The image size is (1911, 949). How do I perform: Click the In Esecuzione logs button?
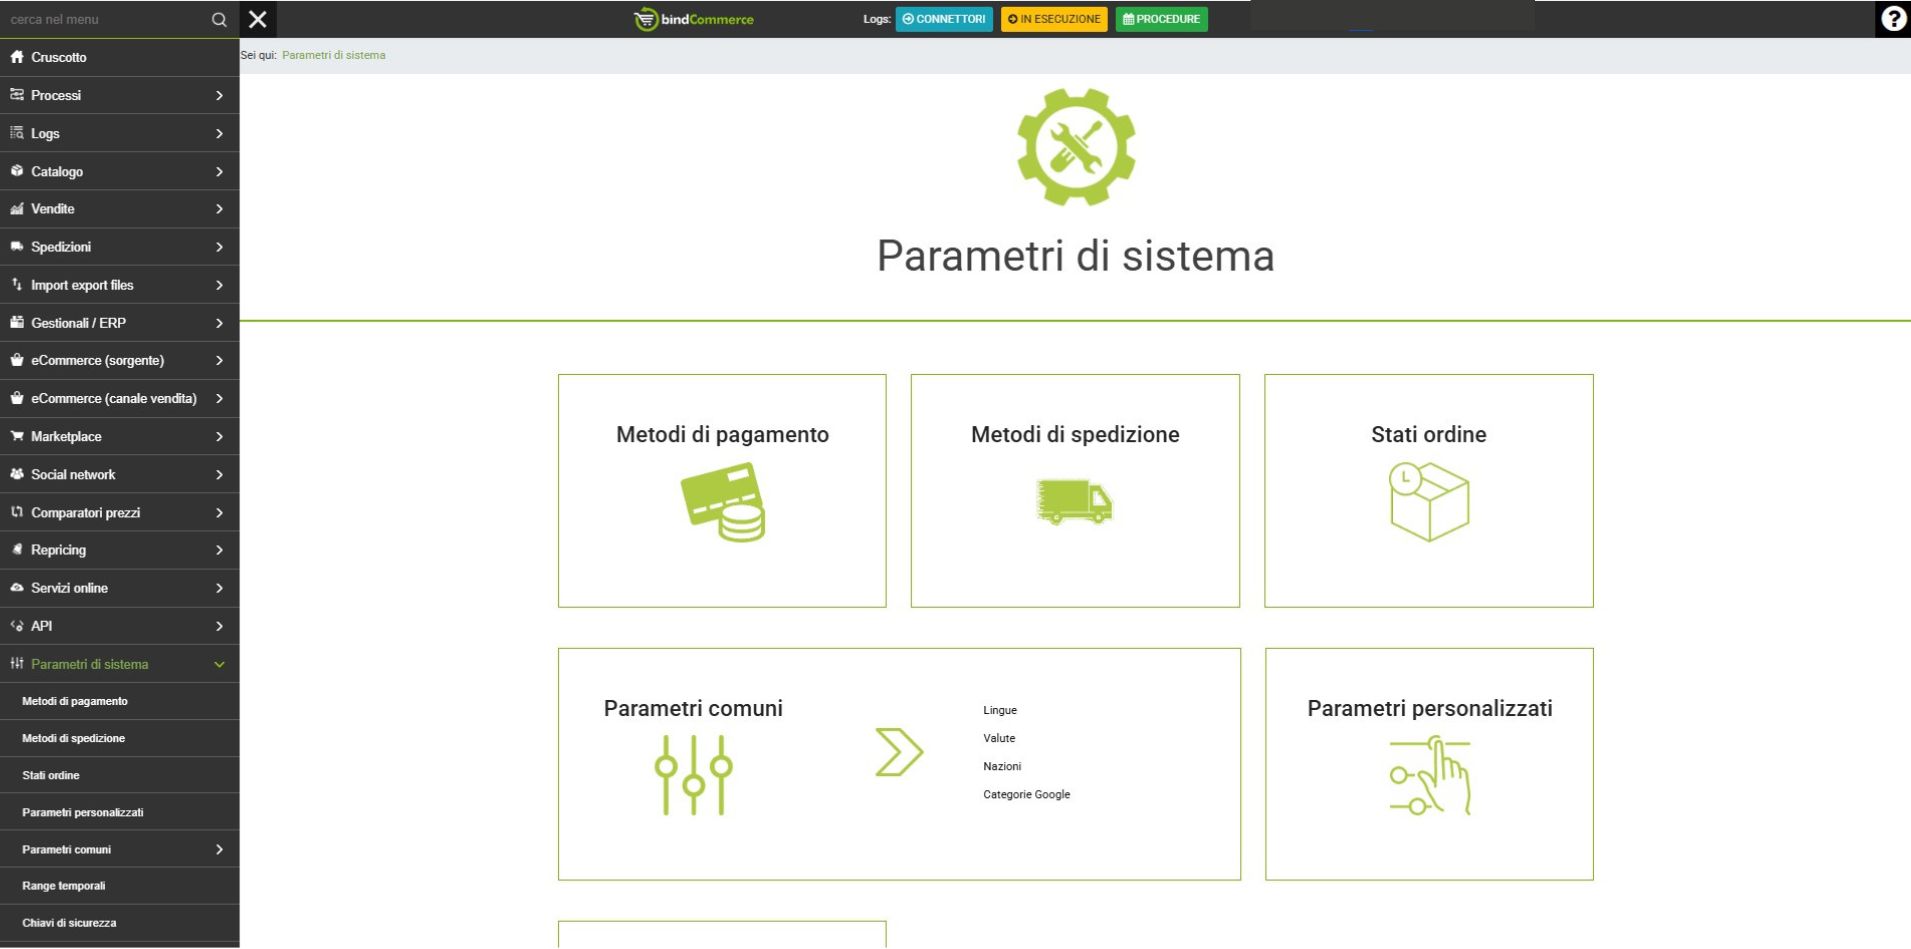click(x=1053, y=19)
